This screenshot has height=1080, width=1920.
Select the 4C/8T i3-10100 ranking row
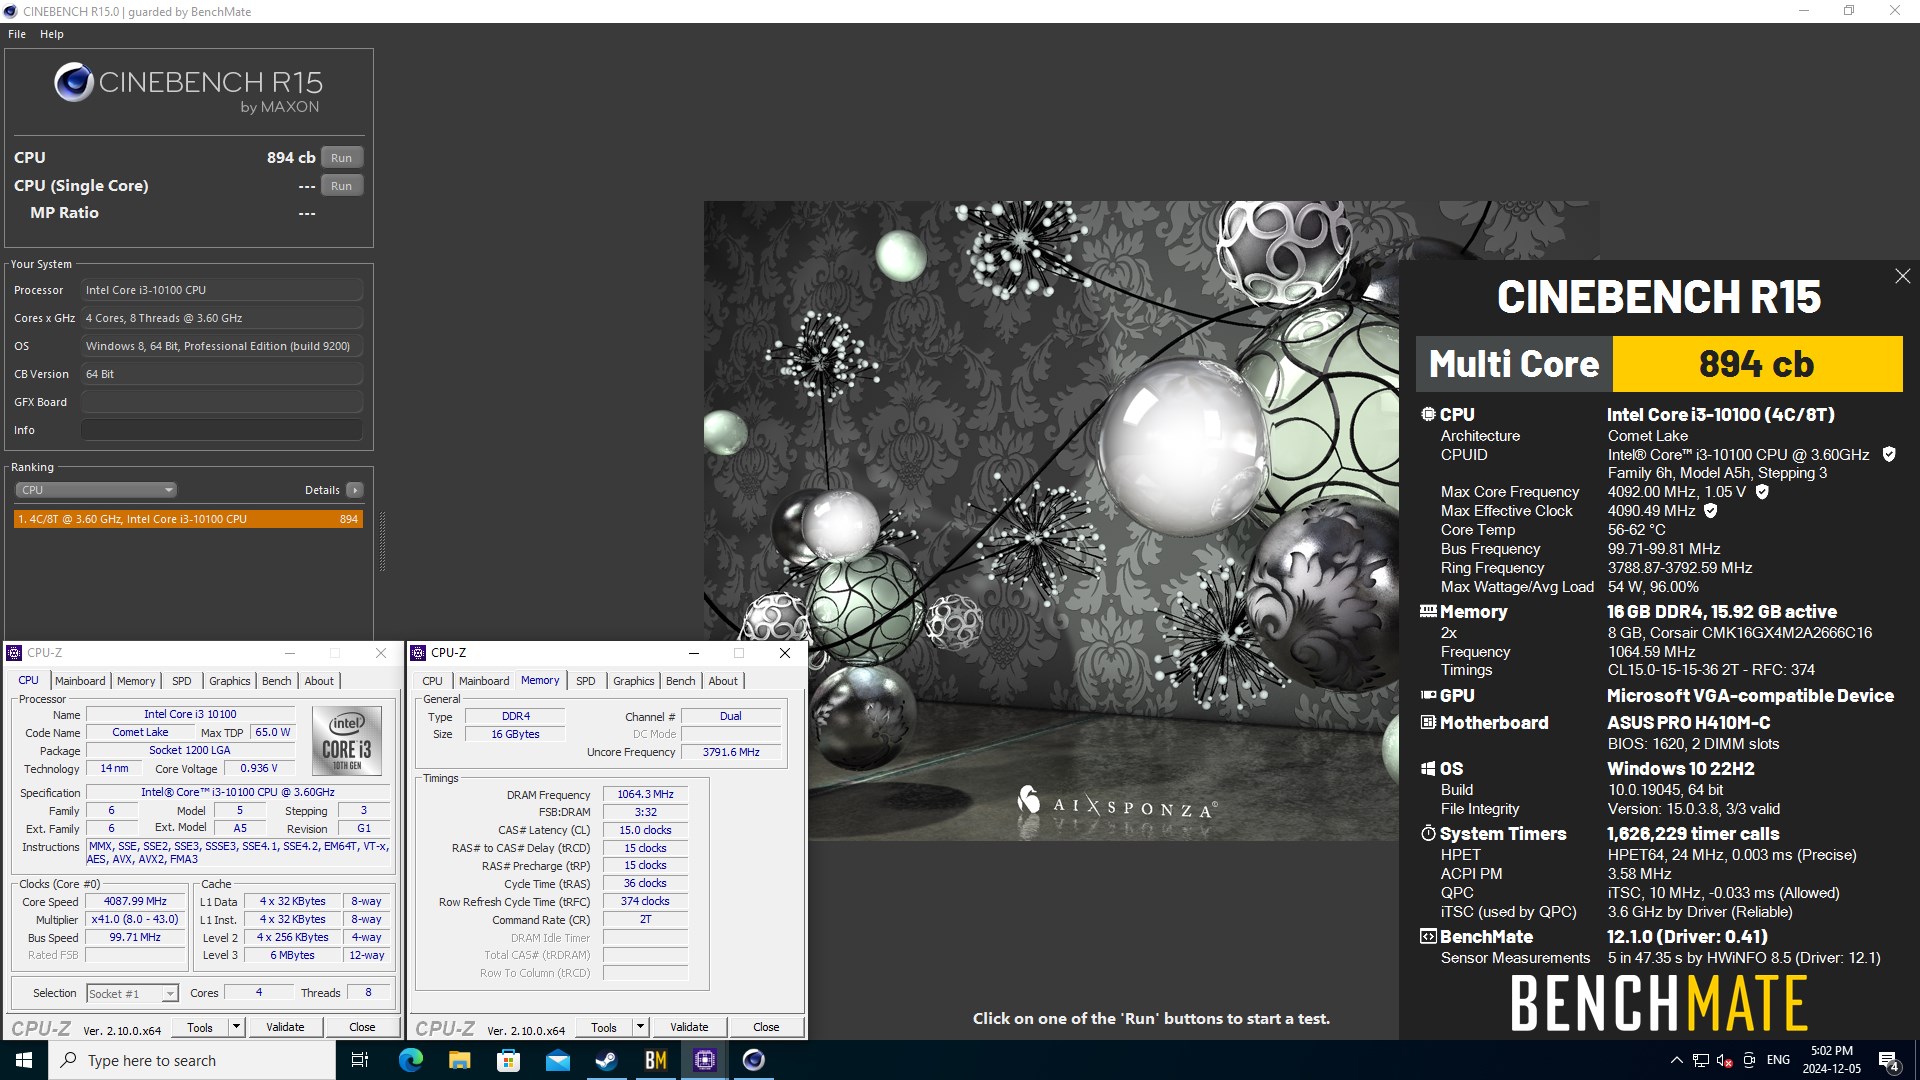point(188,519)
